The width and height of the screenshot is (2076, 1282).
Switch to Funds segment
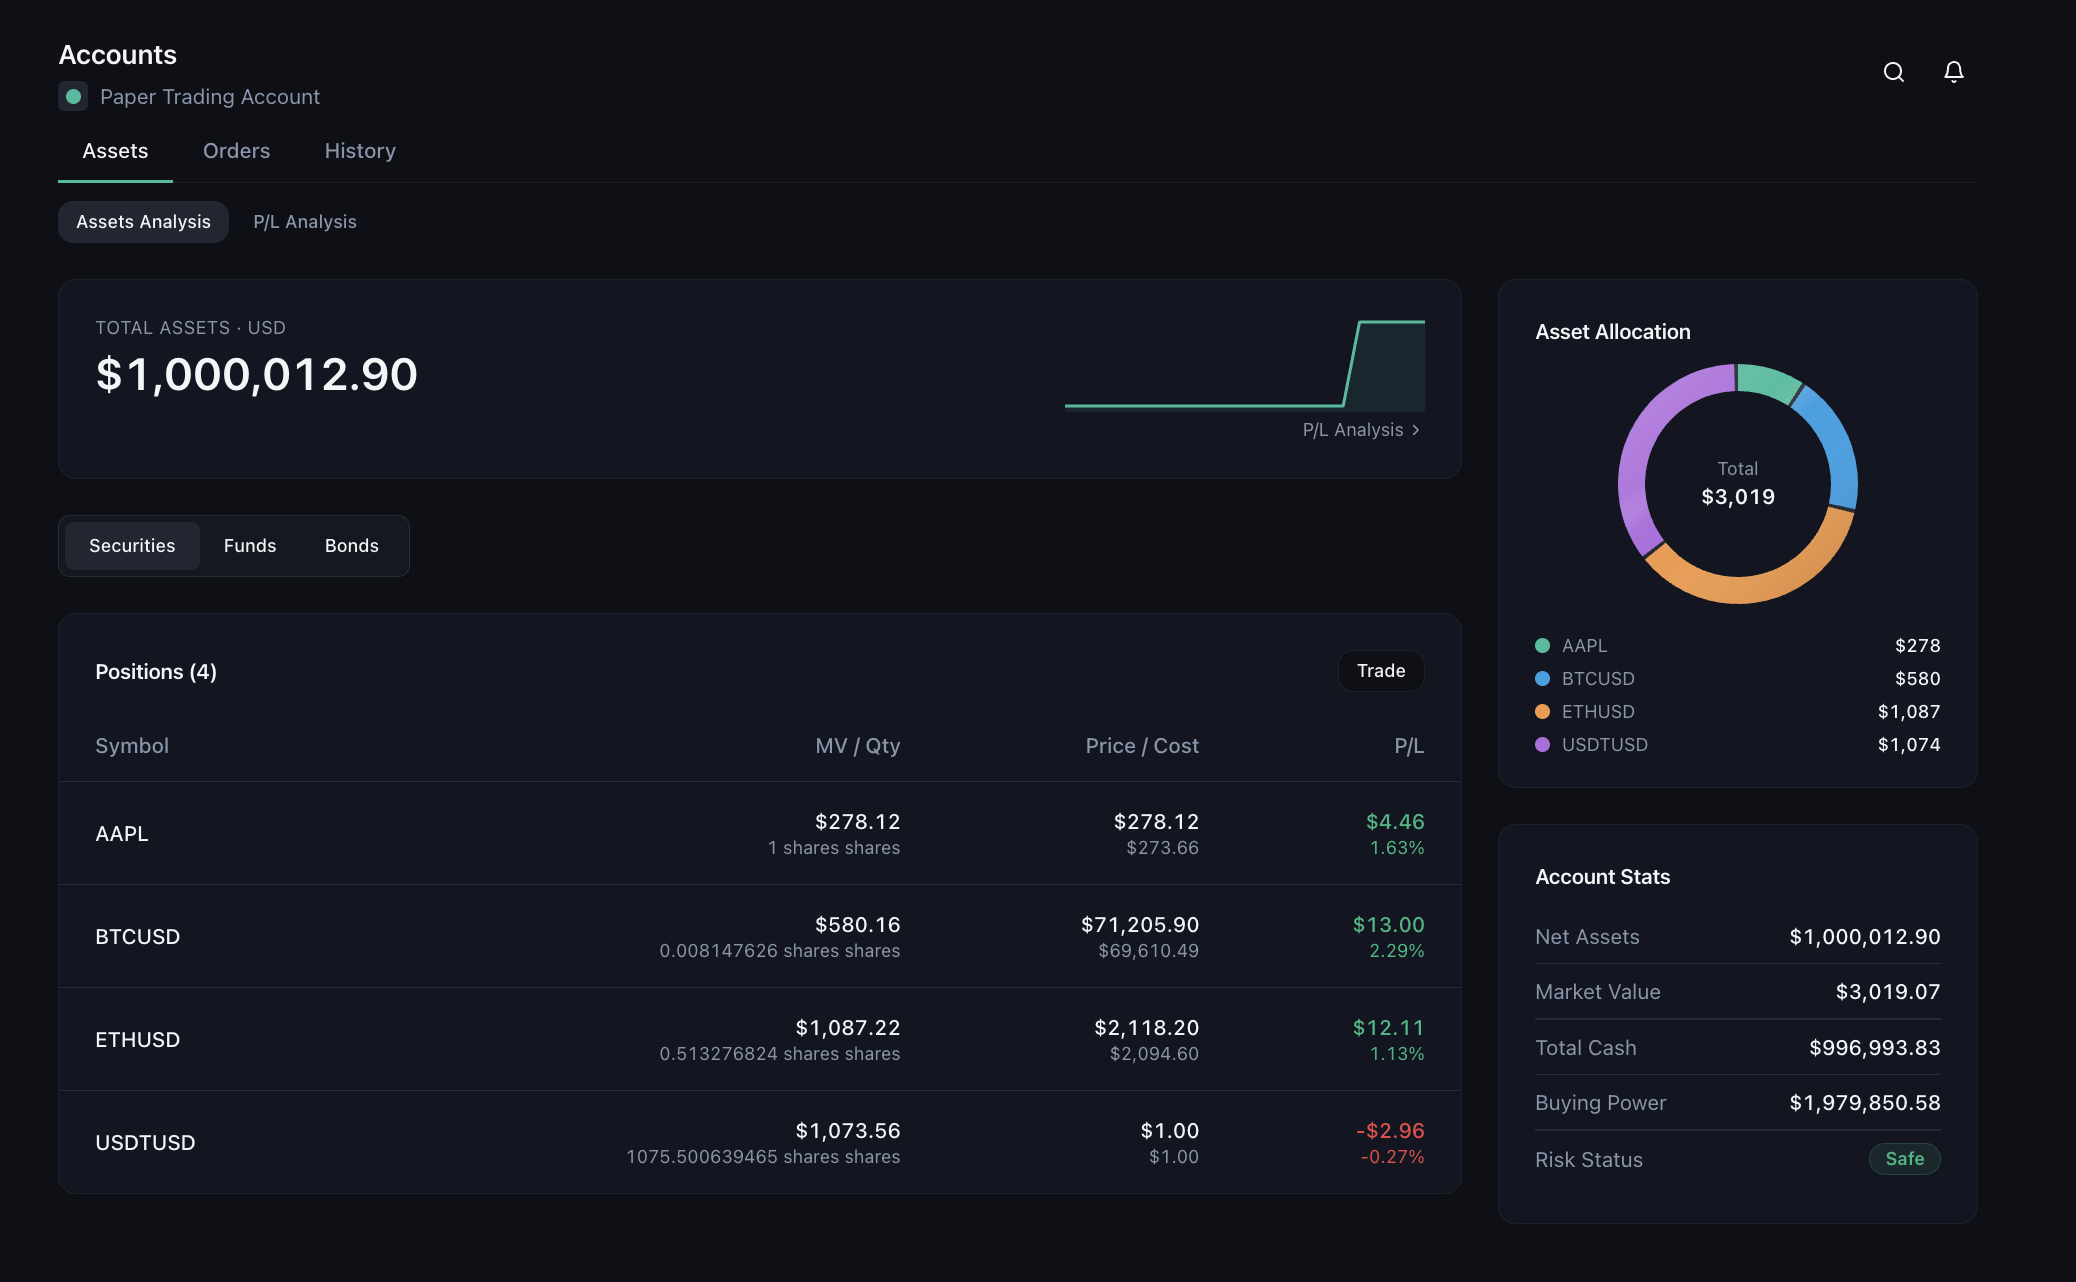[x=250, y=546]
